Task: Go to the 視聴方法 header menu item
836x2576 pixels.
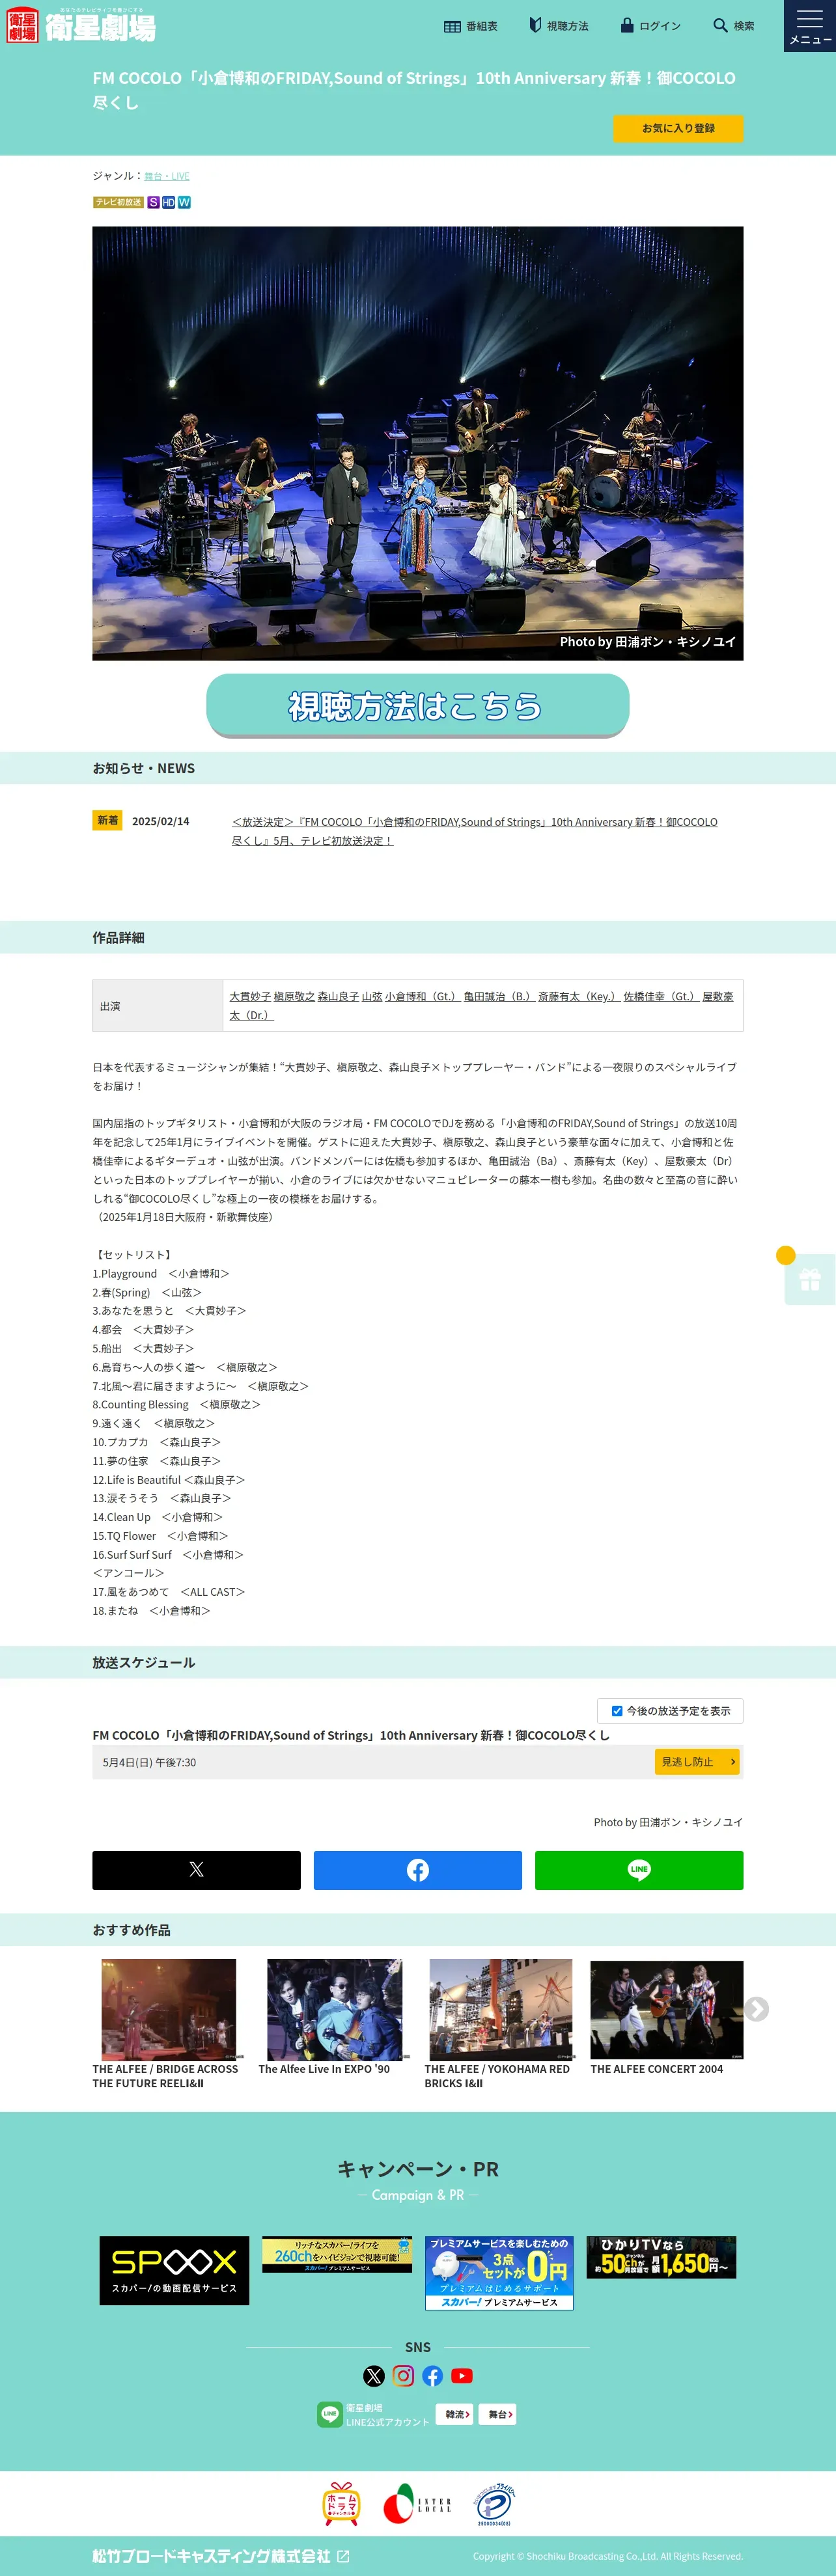Action: [x=559, y=26]
